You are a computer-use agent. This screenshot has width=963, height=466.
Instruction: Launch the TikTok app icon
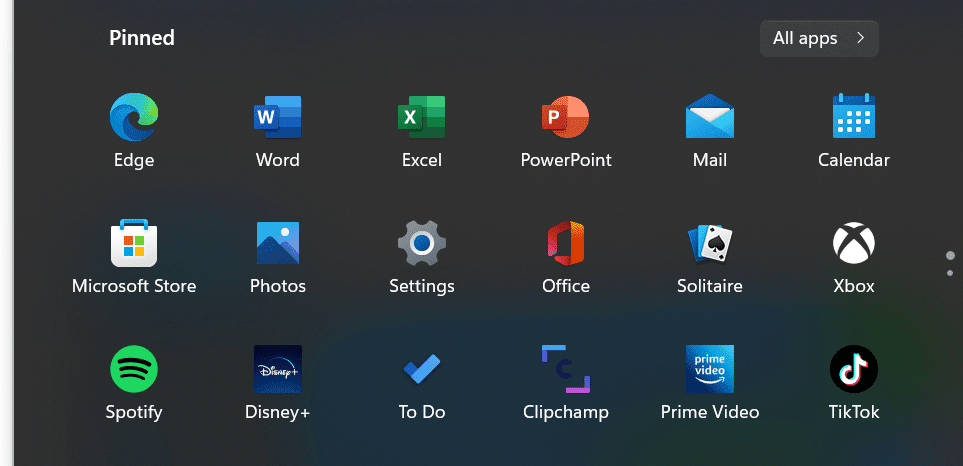pyautogui.click(x=854, y=369)
